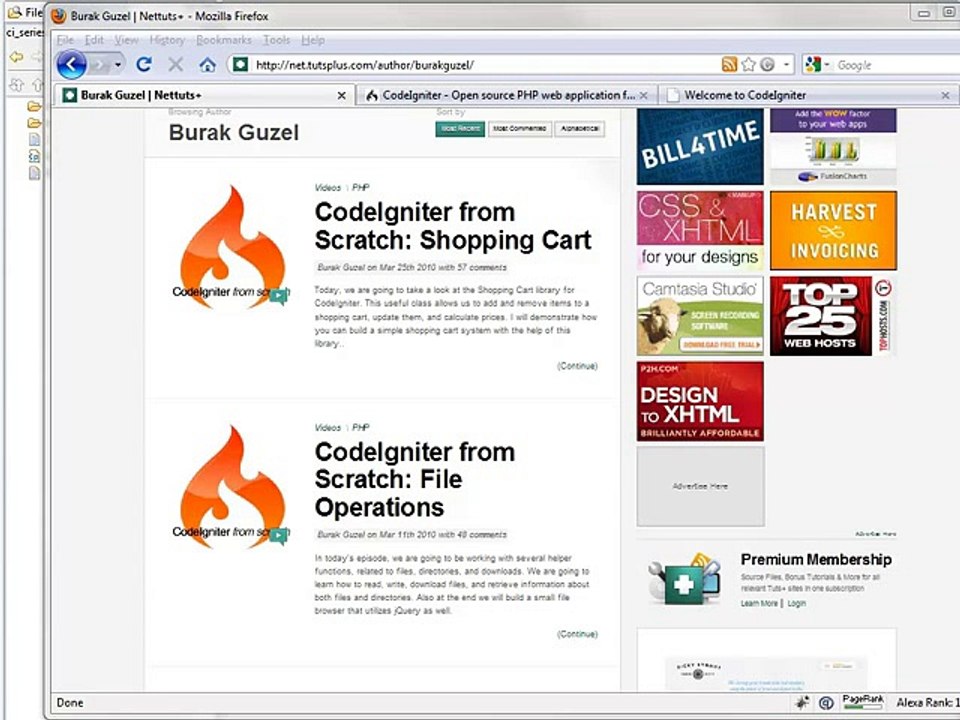Open the PHP category on Shopping Cart post
Screen dimensions: 960x720
(361, 187)
